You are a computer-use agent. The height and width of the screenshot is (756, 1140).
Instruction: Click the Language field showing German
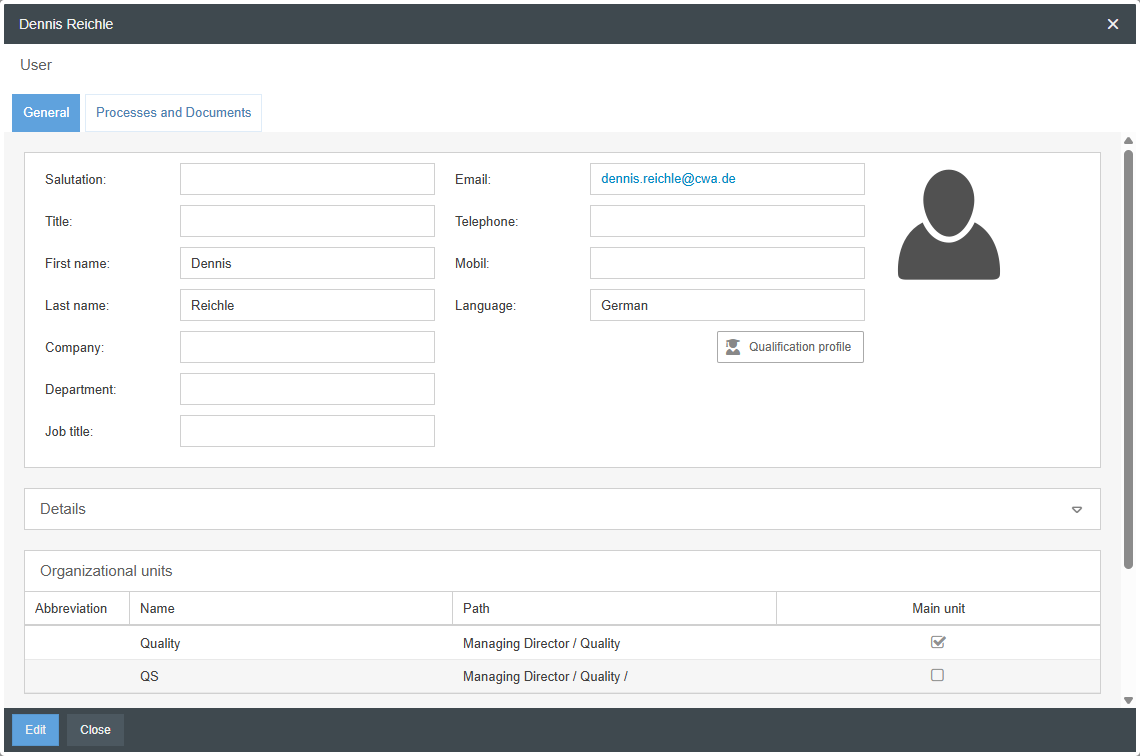[x=727, y=305]
